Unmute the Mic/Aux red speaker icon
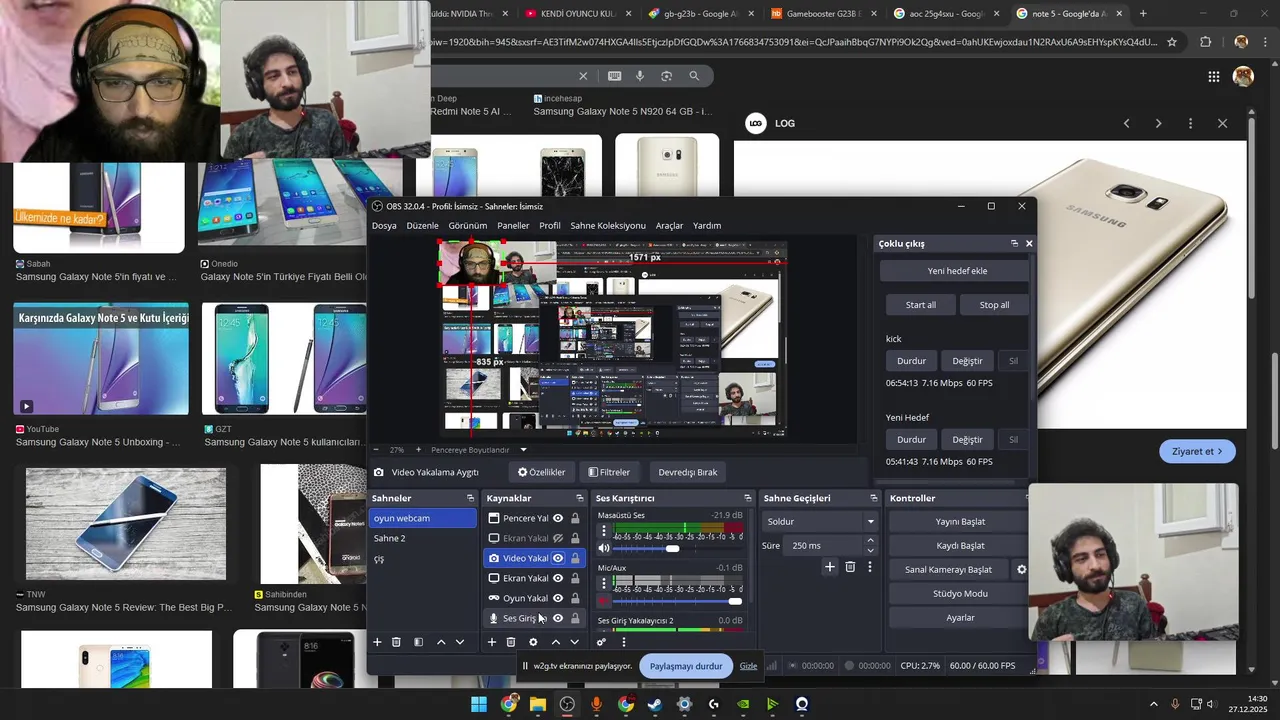Image resolution: width=1280 pixels, height=720 pixels. pos(603,601)
